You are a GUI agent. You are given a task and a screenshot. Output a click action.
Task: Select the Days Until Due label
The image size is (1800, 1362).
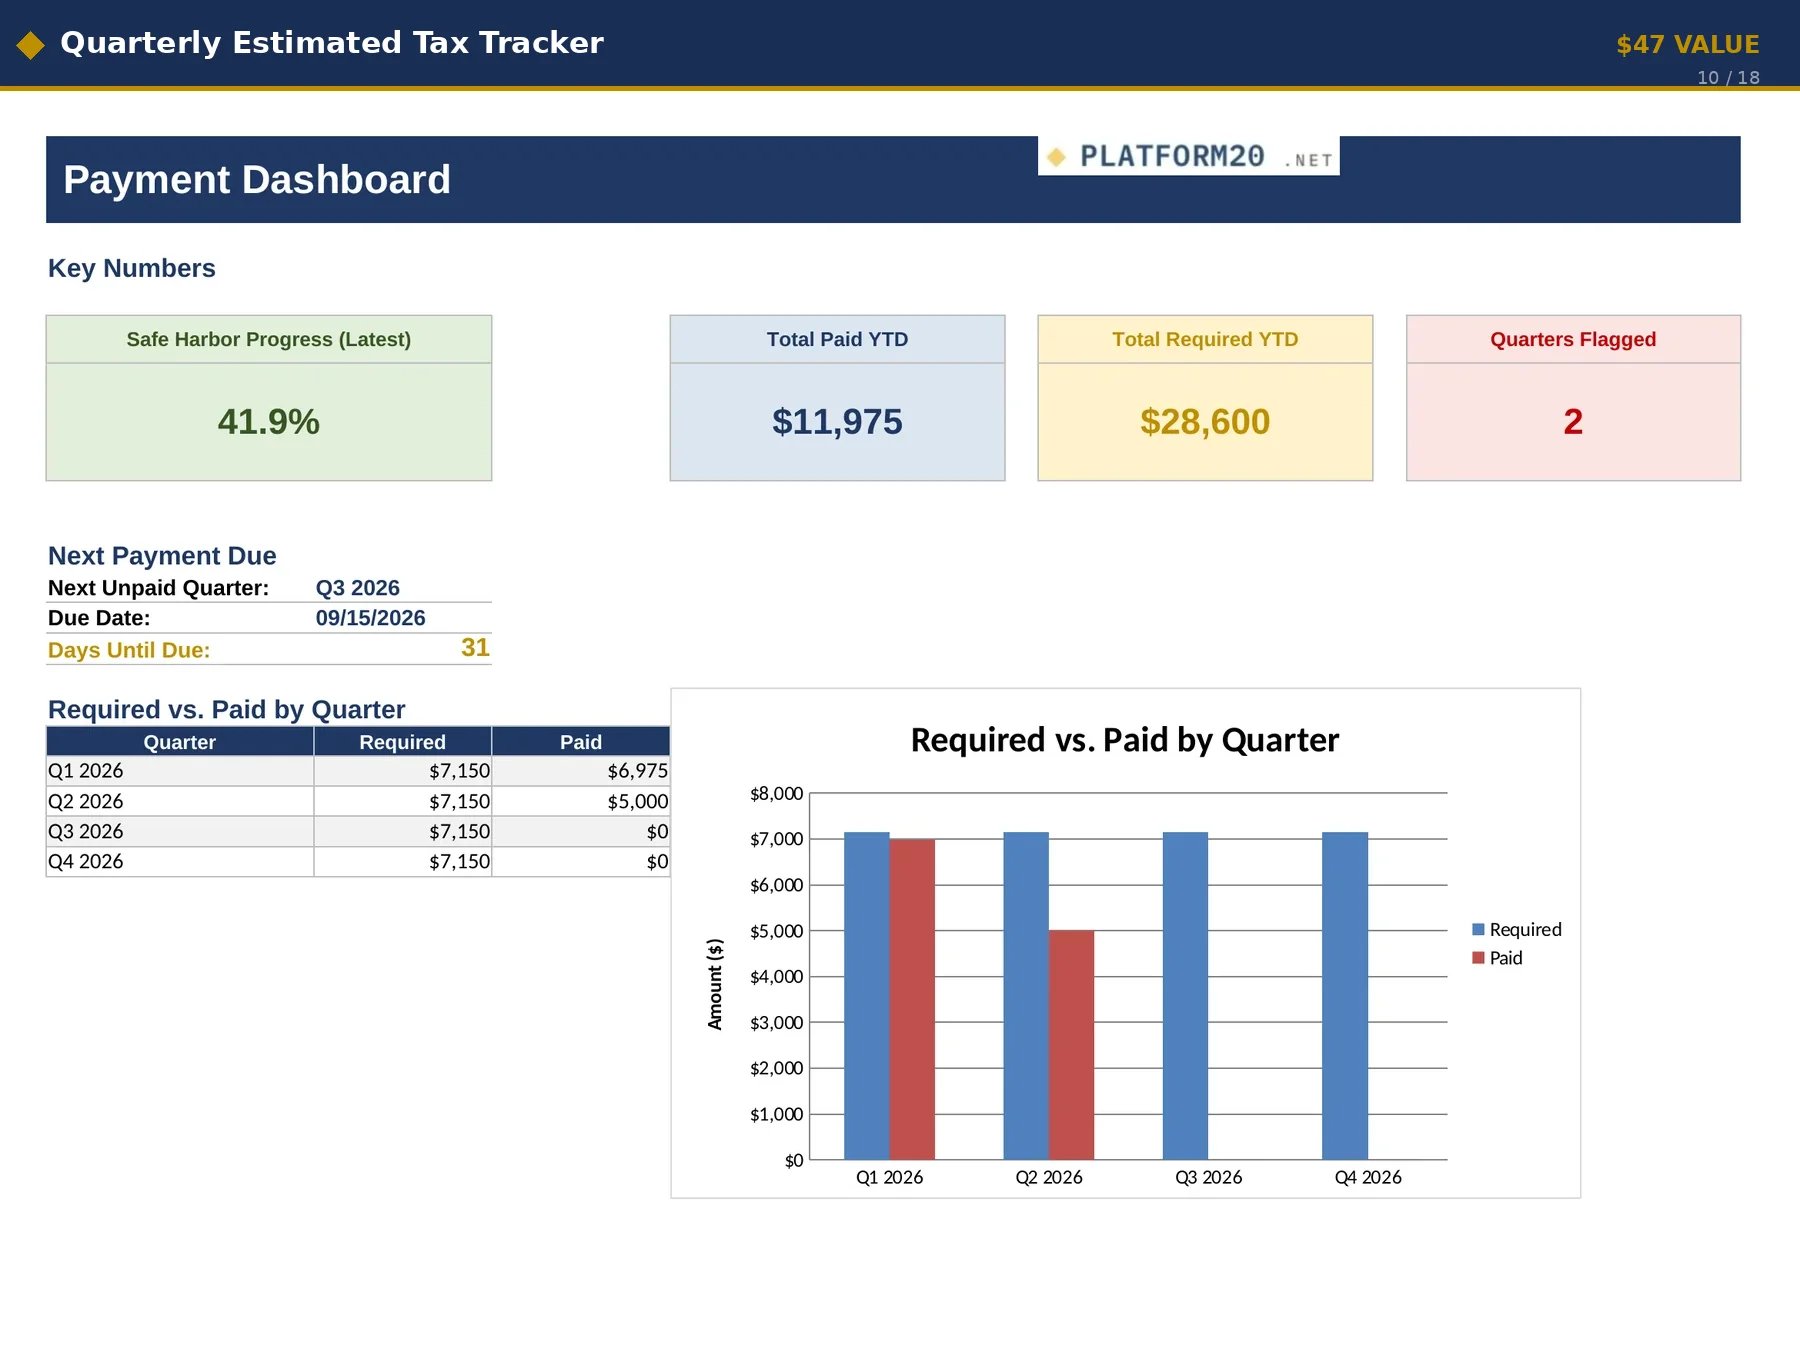click(129, 650)
